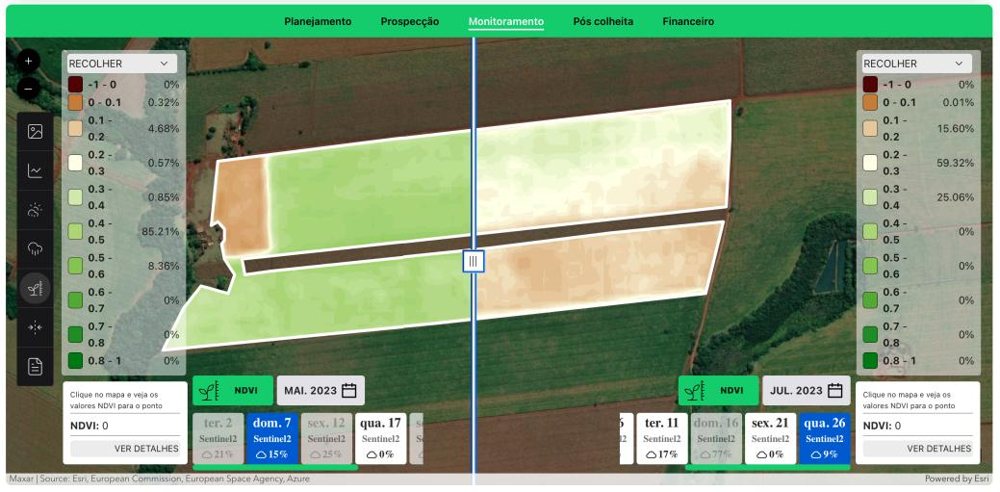1000x492 pixels.
Task: Go to the Pós colheita tab
Action: 603,22
